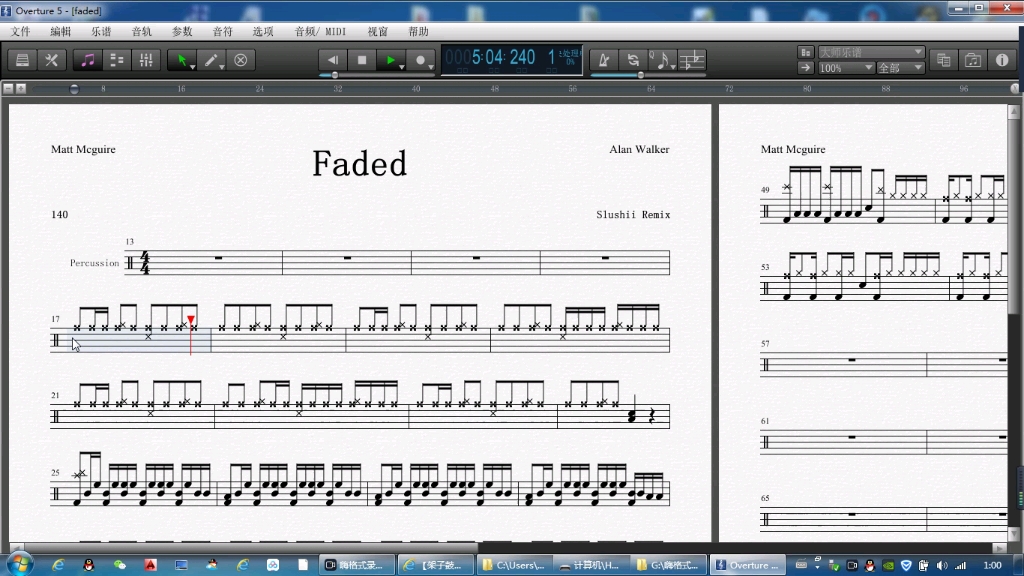Toggle loop playback
Screen dimensions: 1024x576
point(633,60)
